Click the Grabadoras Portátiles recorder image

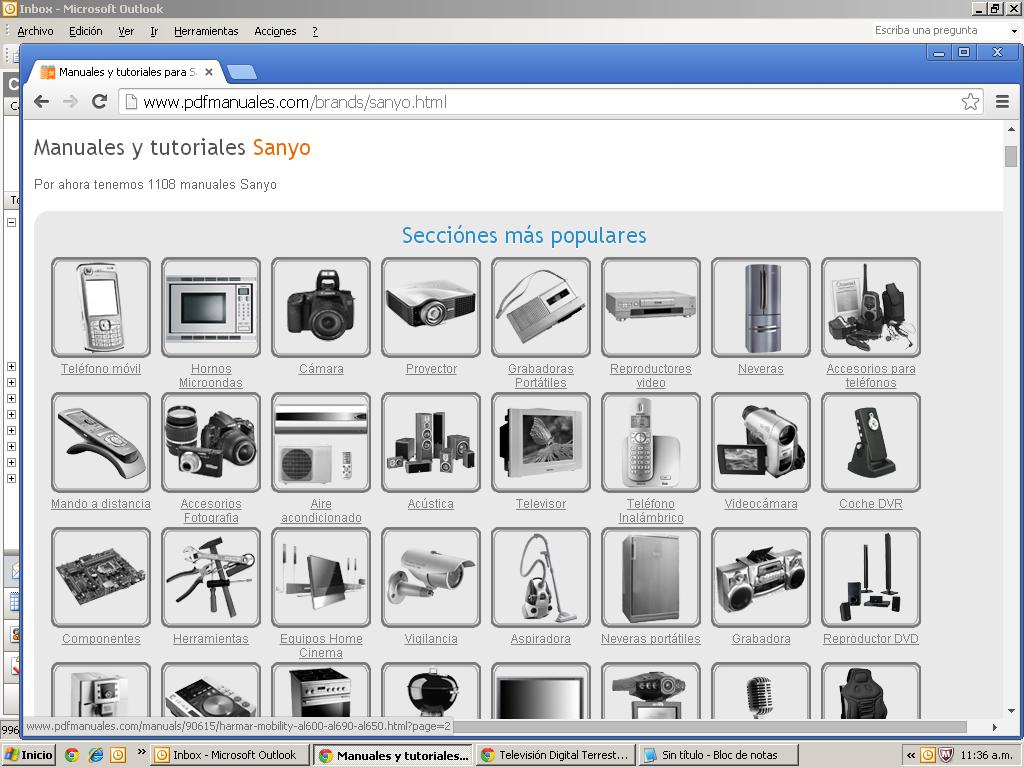click(541, 307)
